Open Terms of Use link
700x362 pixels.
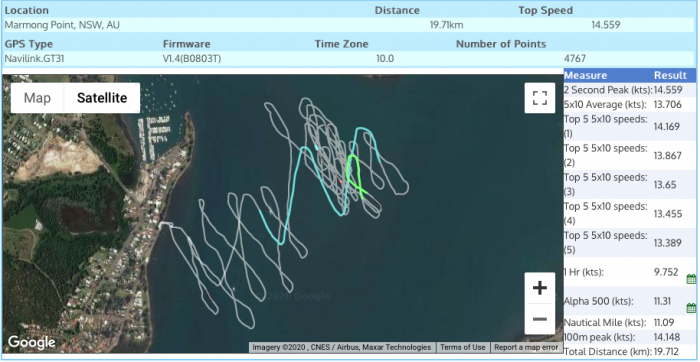pos(462,347)
